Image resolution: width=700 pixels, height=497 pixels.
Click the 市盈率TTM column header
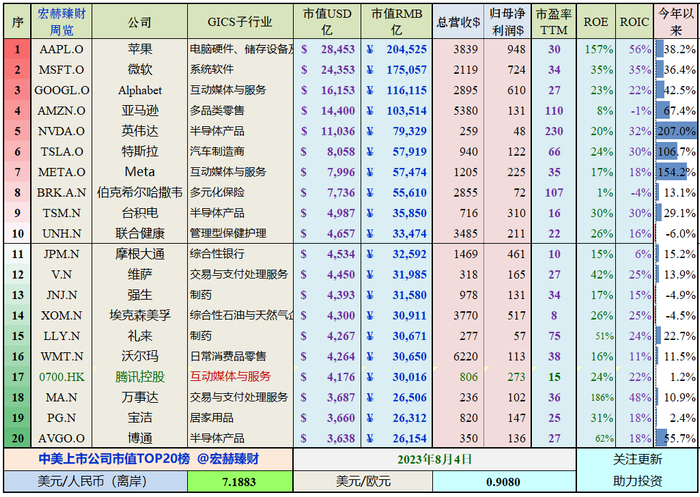pyautogui.click(x=554, y=22)
